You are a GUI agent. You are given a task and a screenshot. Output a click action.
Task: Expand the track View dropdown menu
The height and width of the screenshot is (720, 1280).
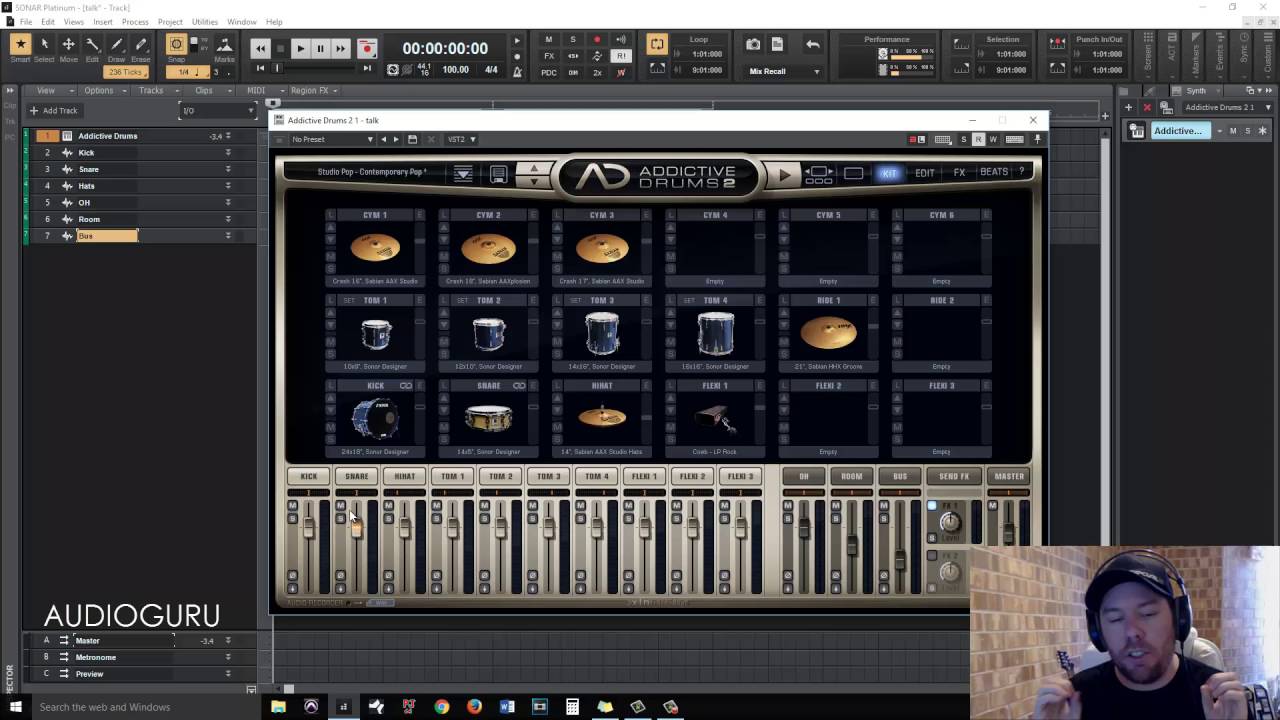pyautogui.click(x=51, y=90)
